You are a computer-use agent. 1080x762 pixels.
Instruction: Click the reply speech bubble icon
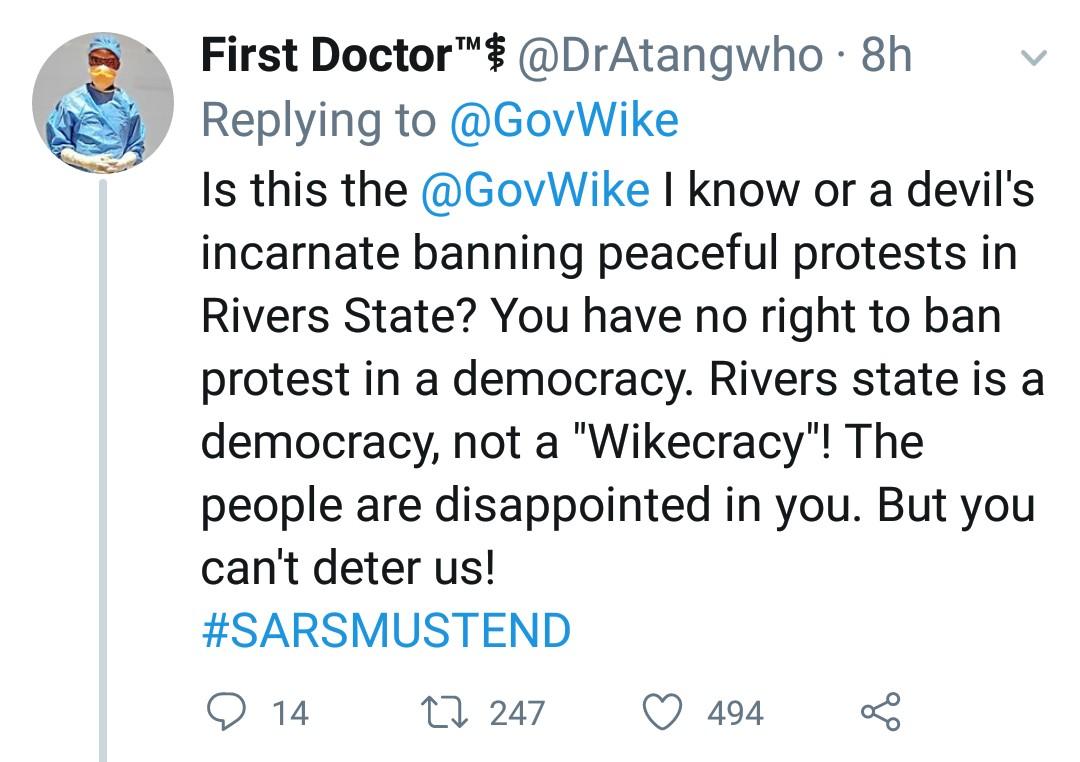221,712
